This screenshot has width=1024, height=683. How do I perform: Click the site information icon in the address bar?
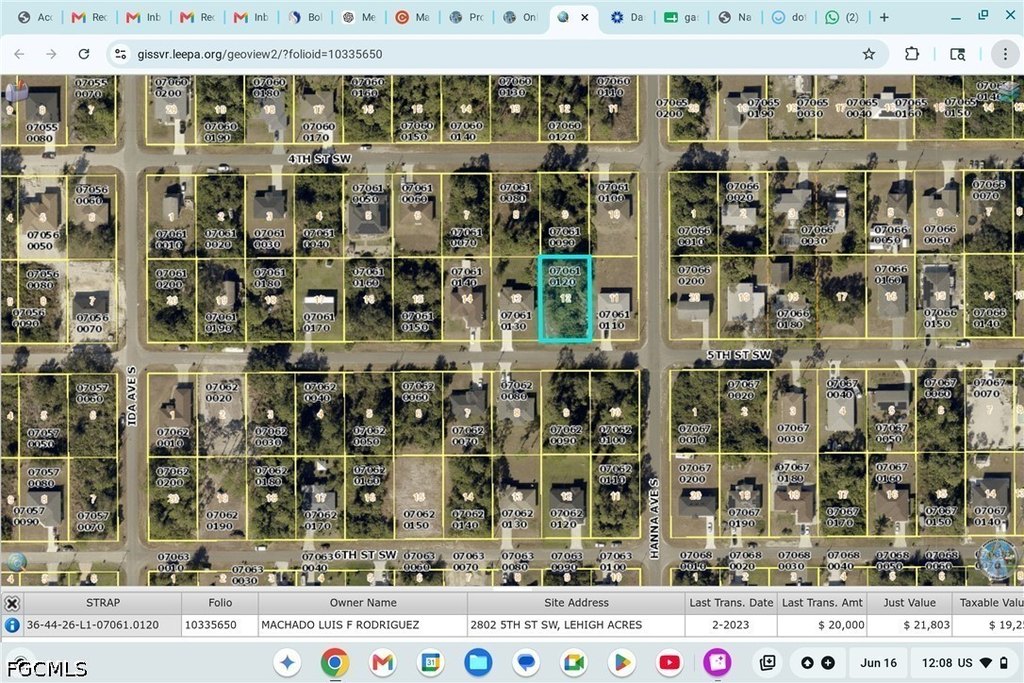121,54
